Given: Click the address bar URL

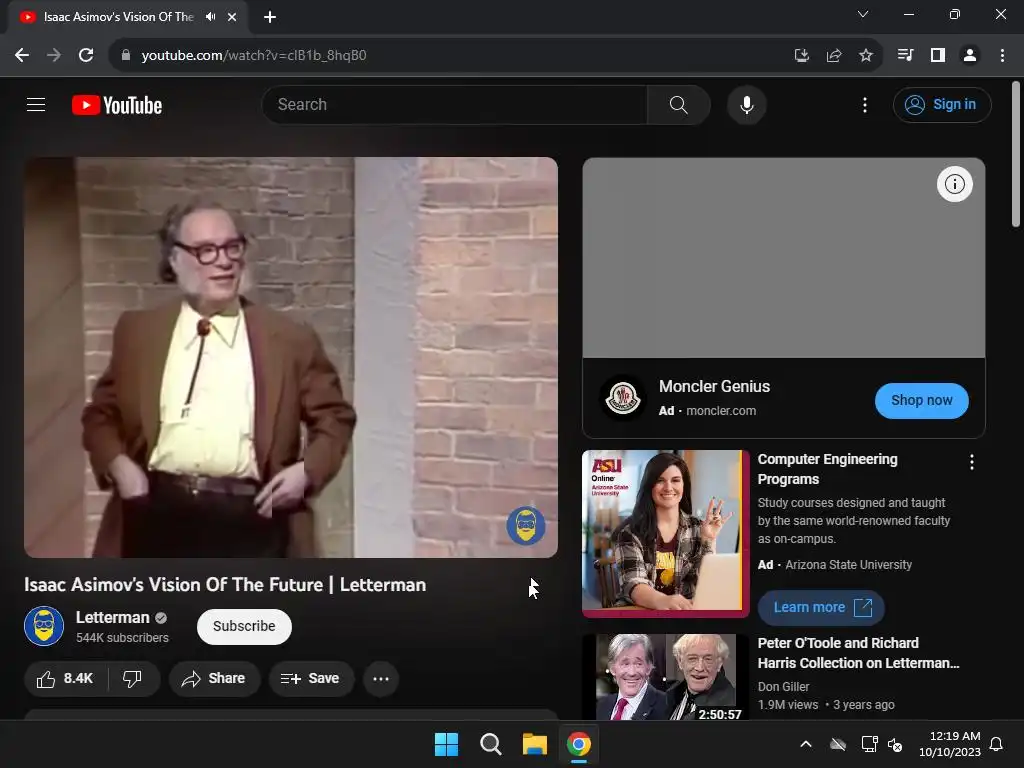Looking at the screenshot, I should click(253, 56).
